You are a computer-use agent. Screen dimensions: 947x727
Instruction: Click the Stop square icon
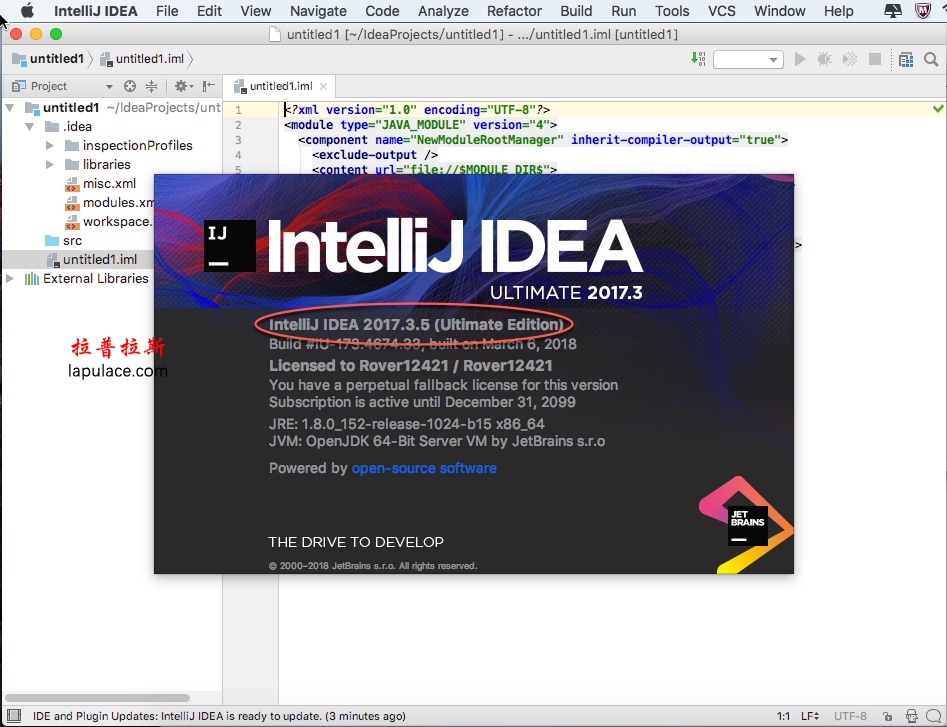point(875,59)
